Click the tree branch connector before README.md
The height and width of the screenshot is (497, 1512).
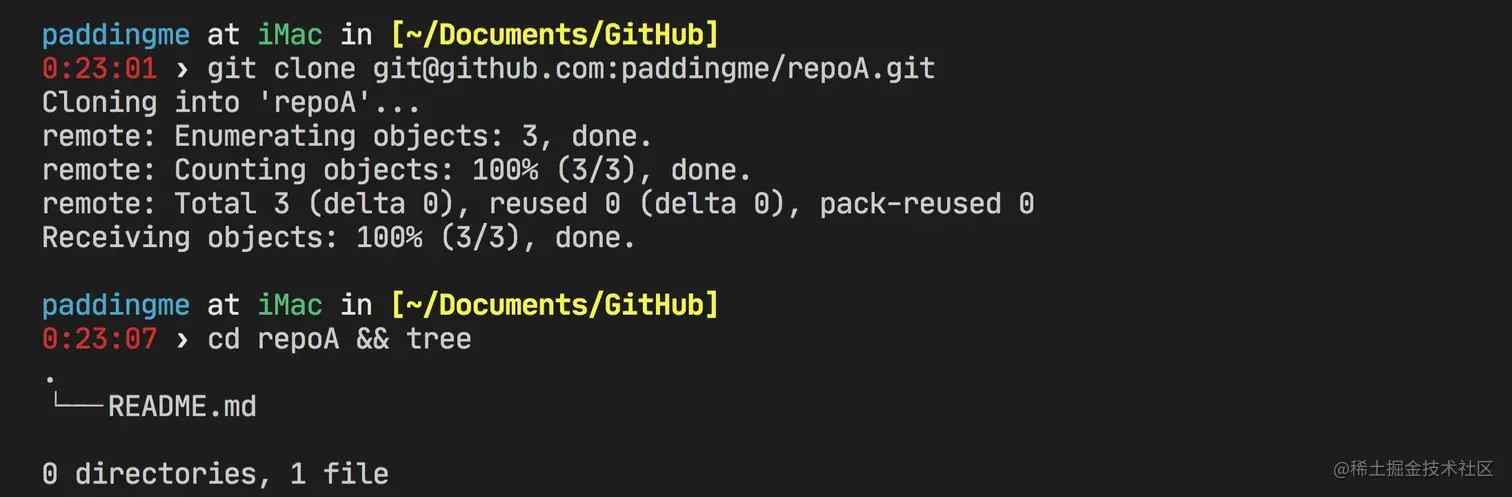coord(78,404)
